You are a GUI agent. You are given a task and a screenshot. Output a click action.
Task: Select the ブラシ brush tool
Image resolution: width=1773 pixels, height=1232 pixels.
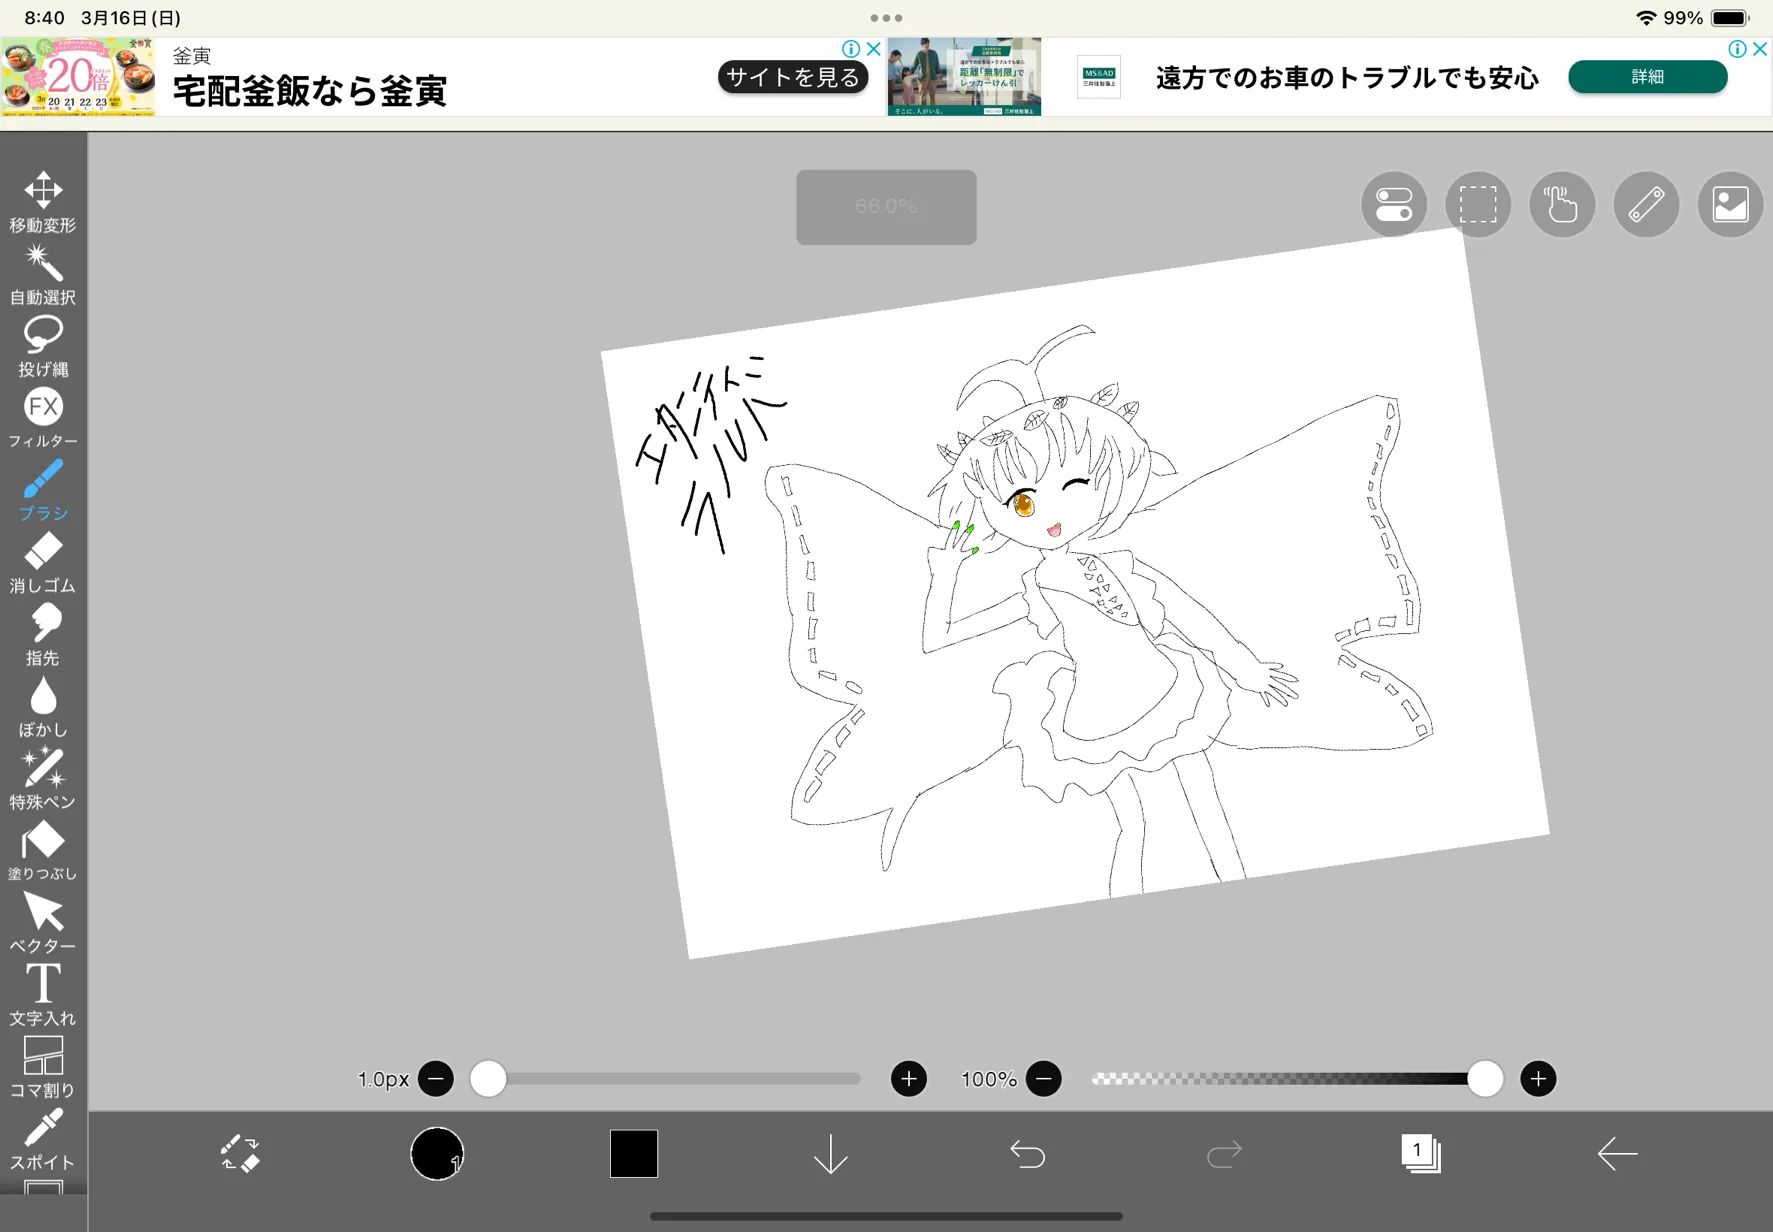(x=43, y=490)
